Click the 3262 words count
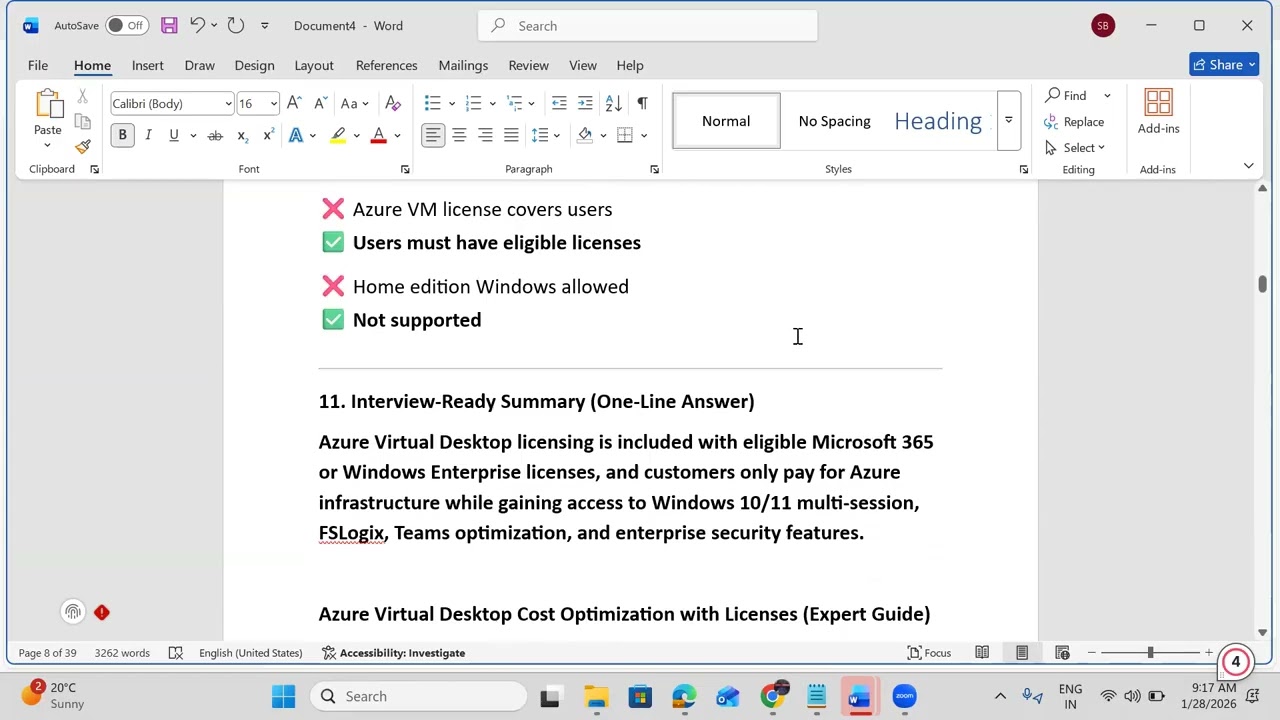 click(x=122, y=653)
